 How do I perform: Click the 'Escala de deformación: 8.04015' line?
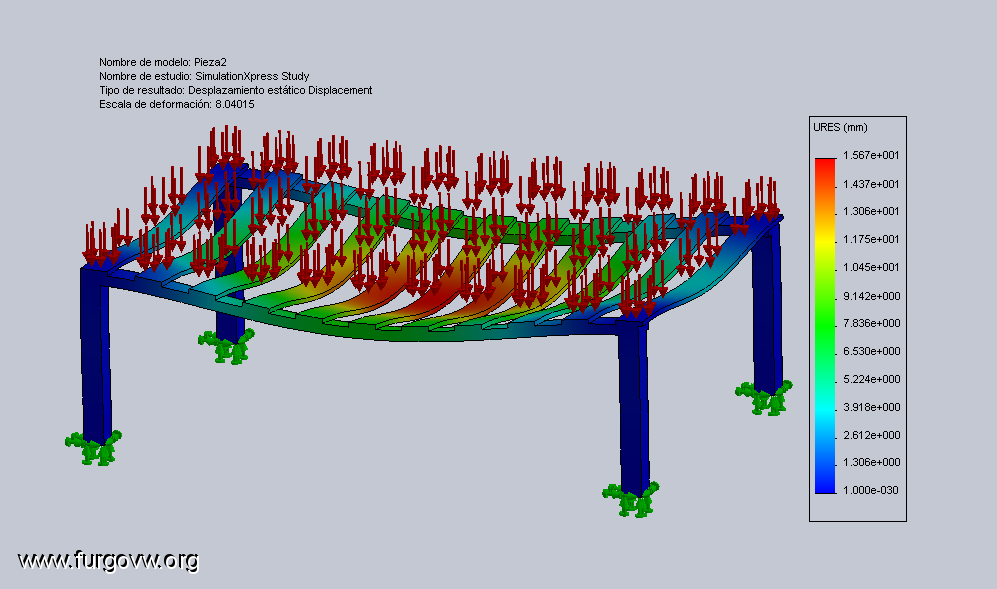177,104
